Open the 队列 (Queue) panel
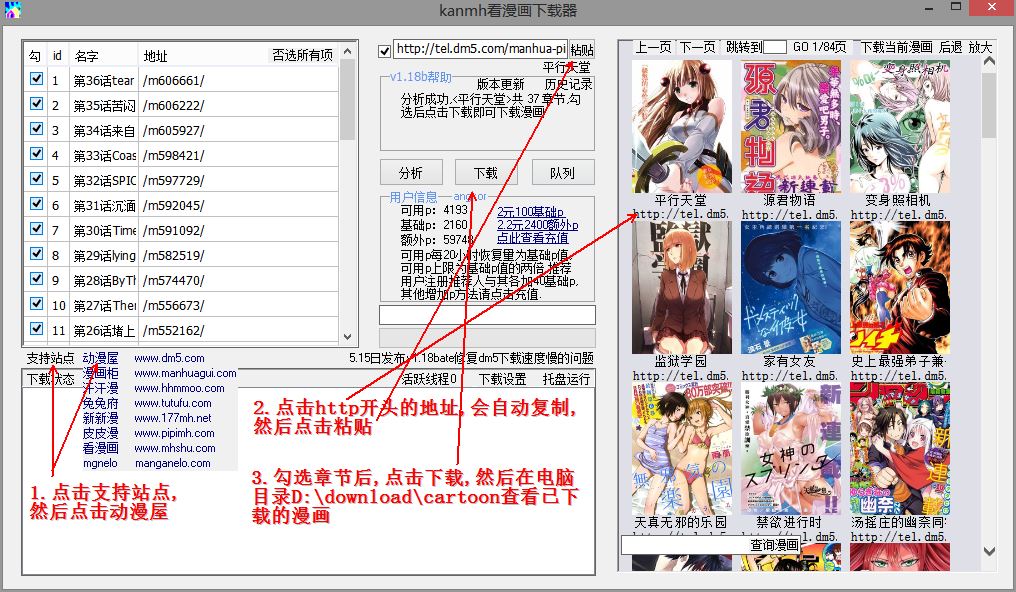The height and width of the screenshot is (592, 1016). click(x=563, y=171)
